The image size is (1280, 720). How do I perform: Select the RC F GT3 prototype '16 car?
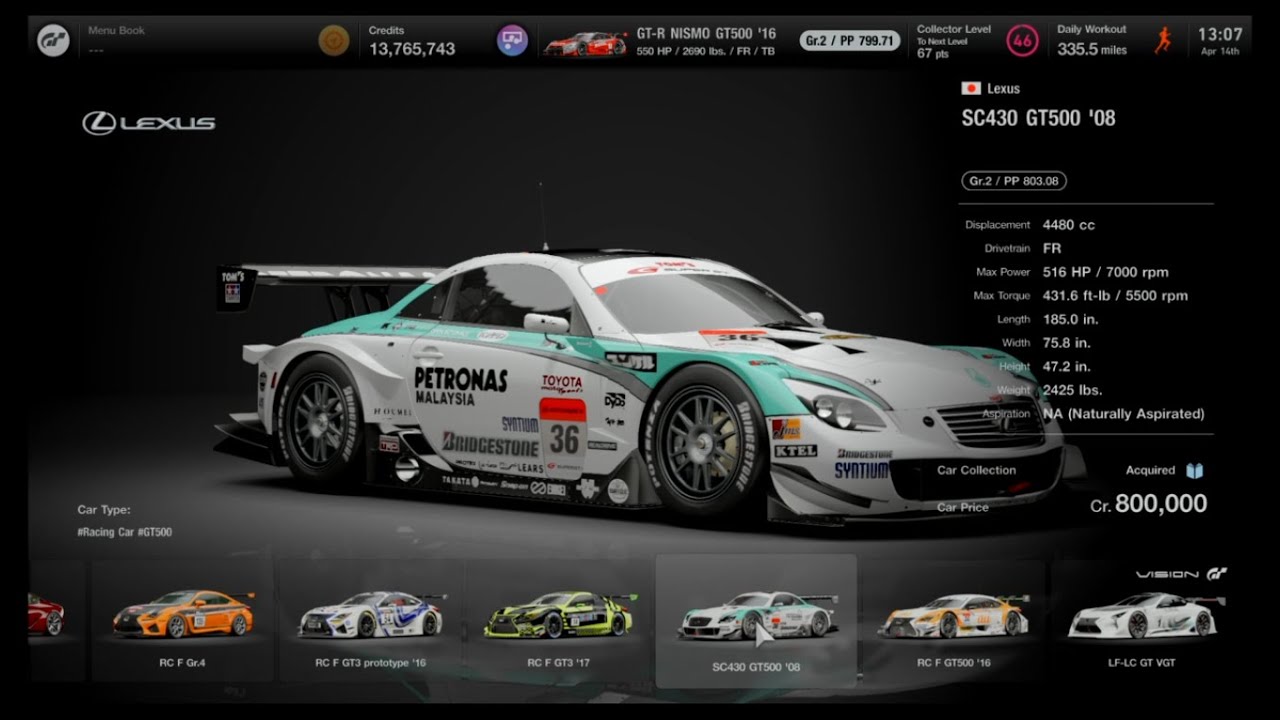tap(371, 619)
